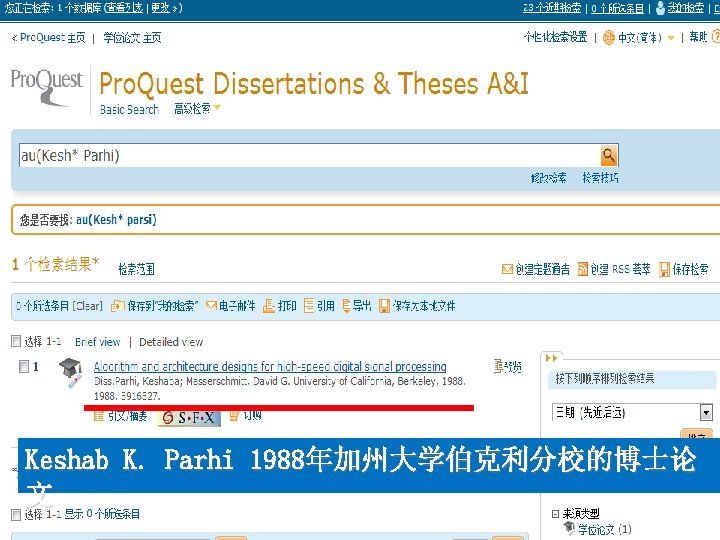
Task: Click the 导出 export icon
Action: pos(346,306)
